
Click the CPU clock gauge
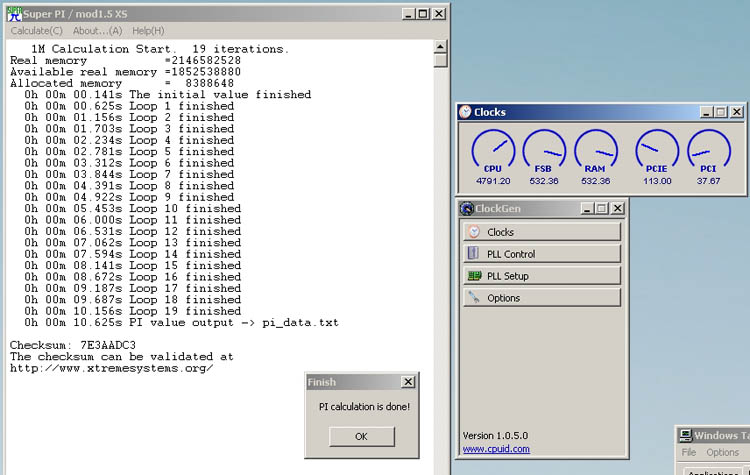[x=493, y=151]
